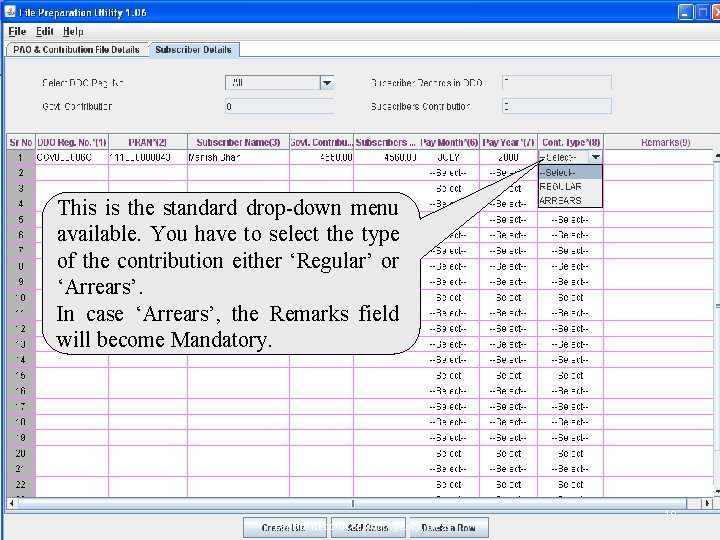Select row header number 20

tap(21, 453)
